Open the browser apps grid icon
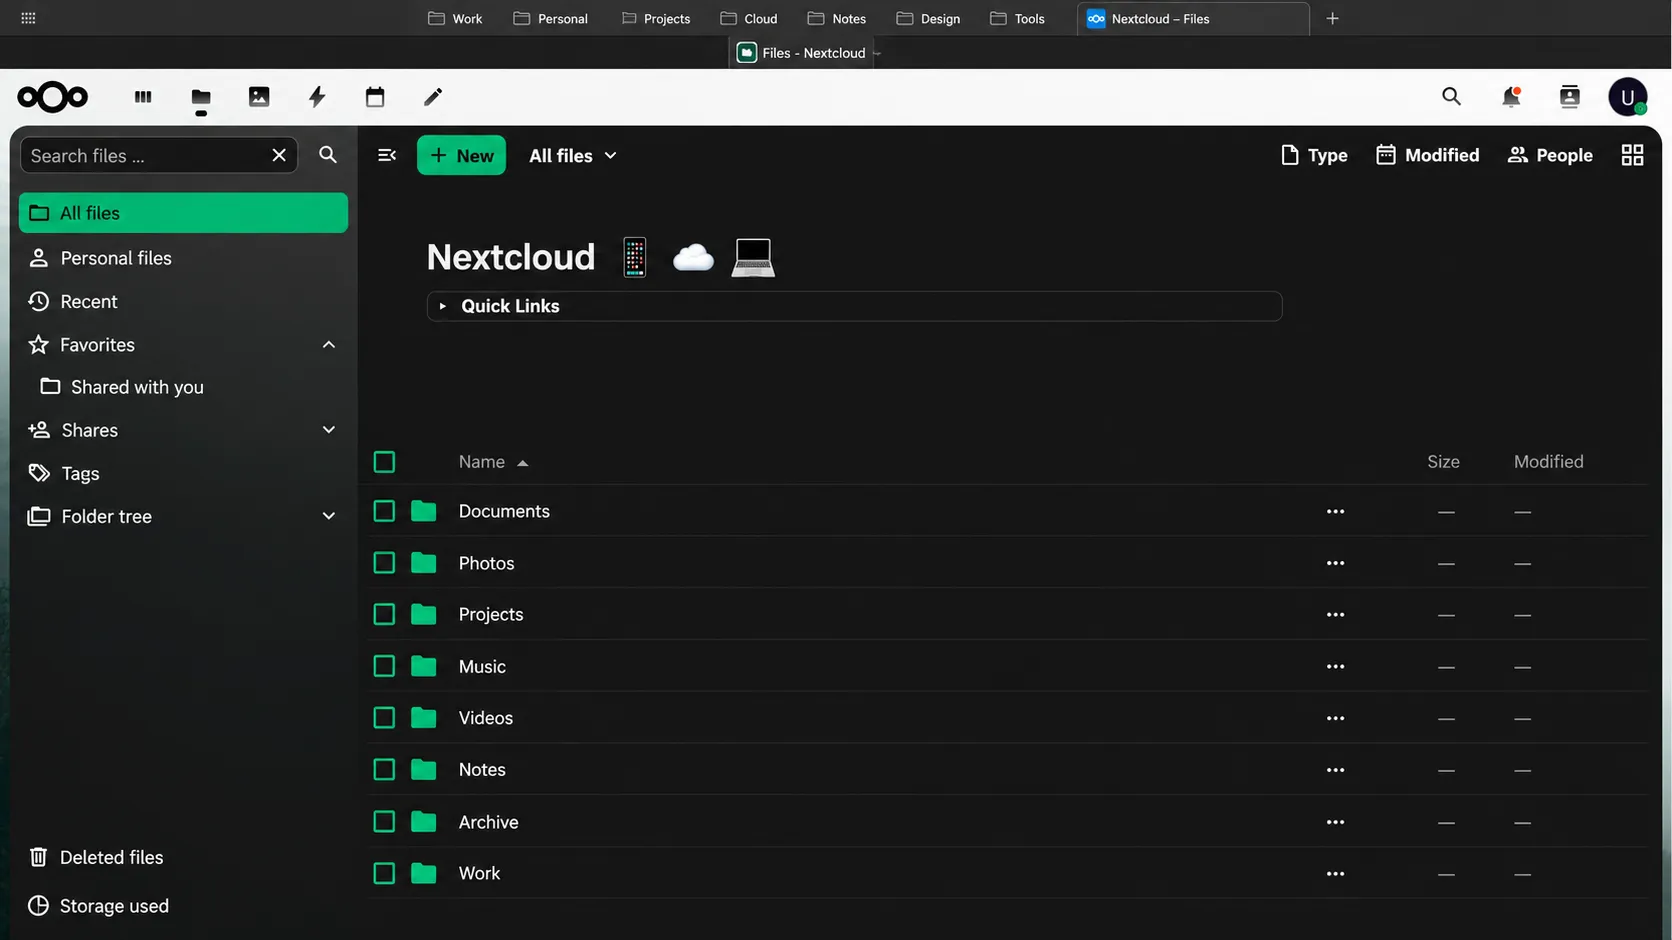Image resolution: width=1672 pixels, height=940 pixels. pos(28,18)
